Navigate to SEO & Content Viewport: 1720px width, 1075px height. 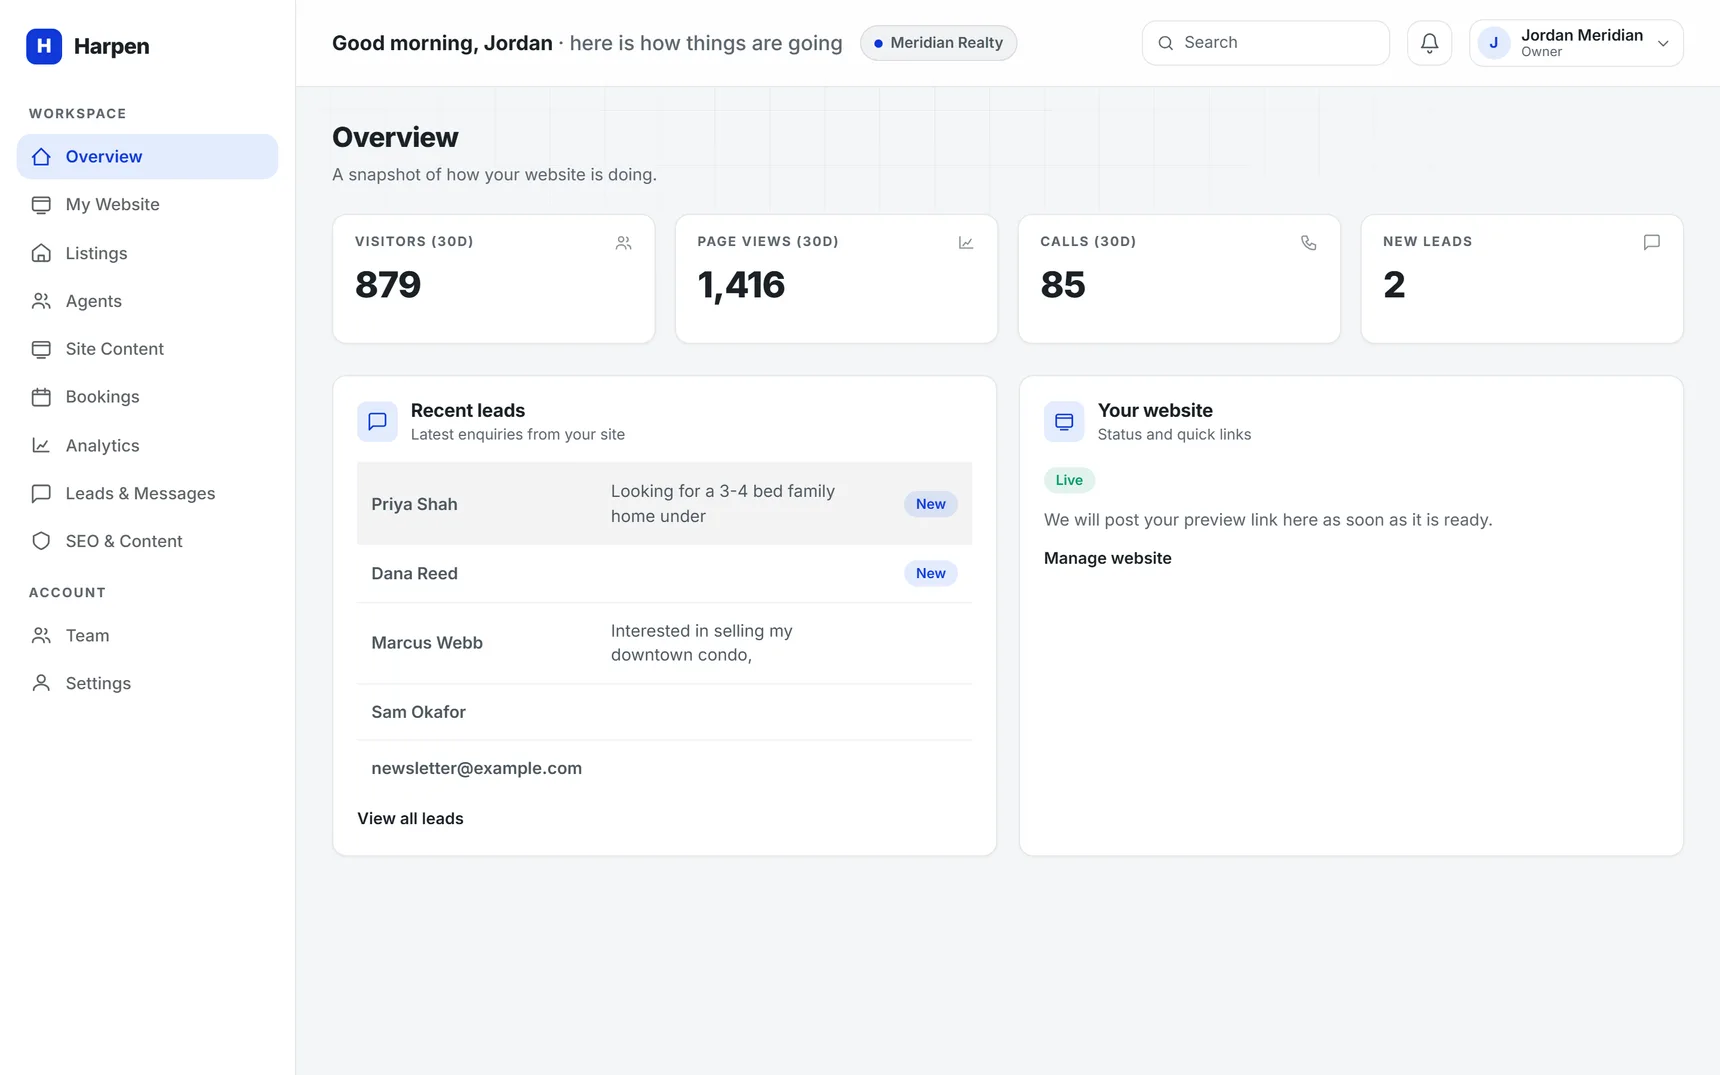coord(147,541)
